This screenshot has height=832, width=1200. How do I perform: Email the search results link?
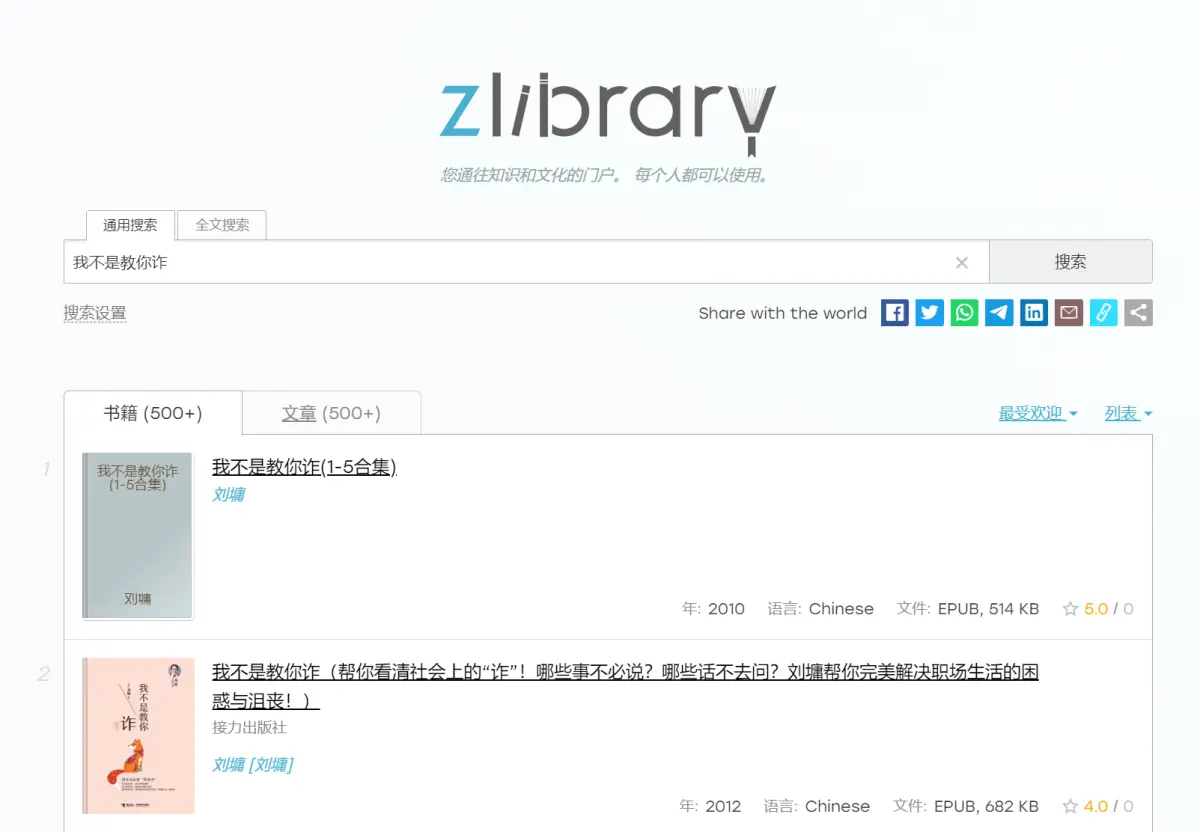[1069, 312]
